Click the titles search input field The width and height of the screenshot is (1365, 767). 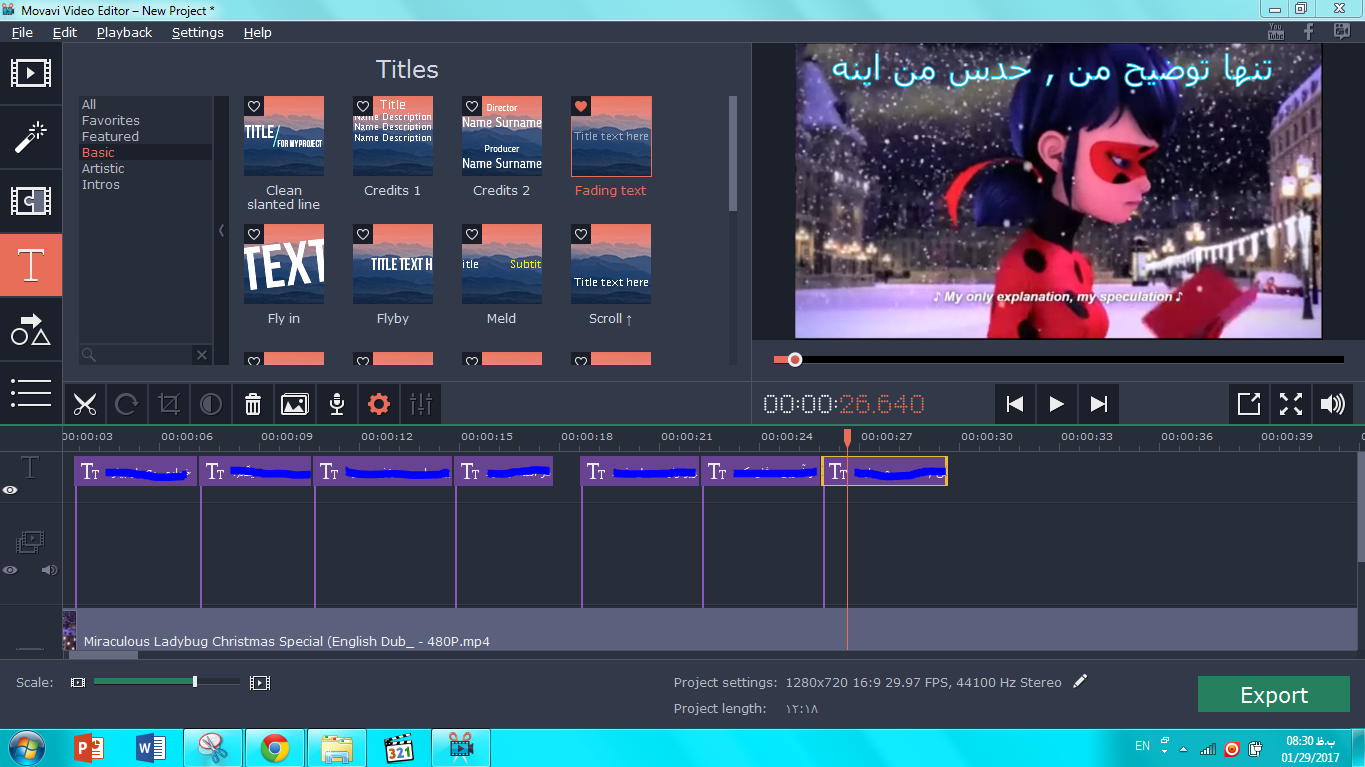click(x=135, y=355)
